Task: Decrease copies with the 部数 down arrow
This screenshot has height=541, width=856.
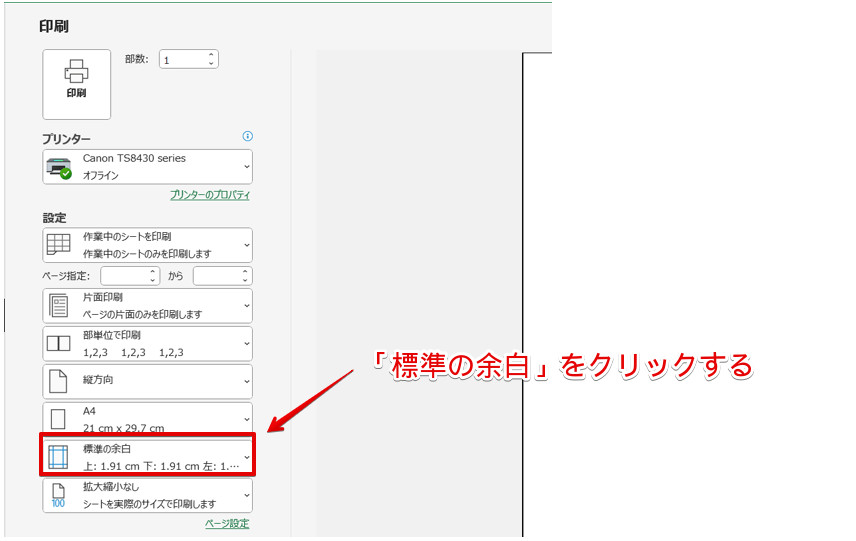Action: point(211,64)
